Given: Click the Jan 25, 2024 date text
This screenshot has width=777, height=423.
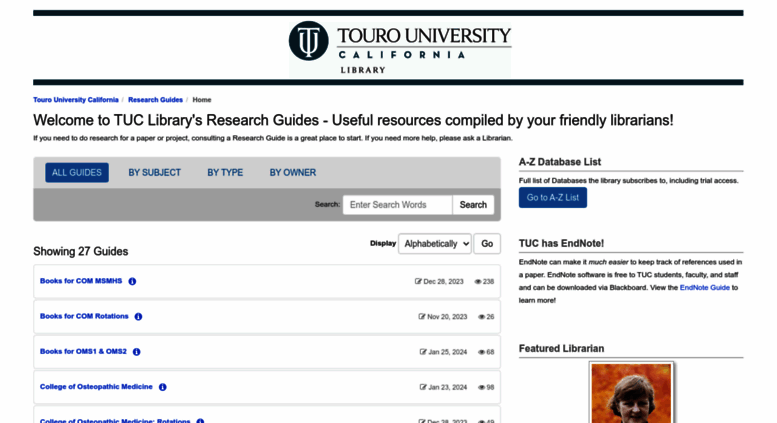Looking at the screenshot, I should [x=447, y=352].
